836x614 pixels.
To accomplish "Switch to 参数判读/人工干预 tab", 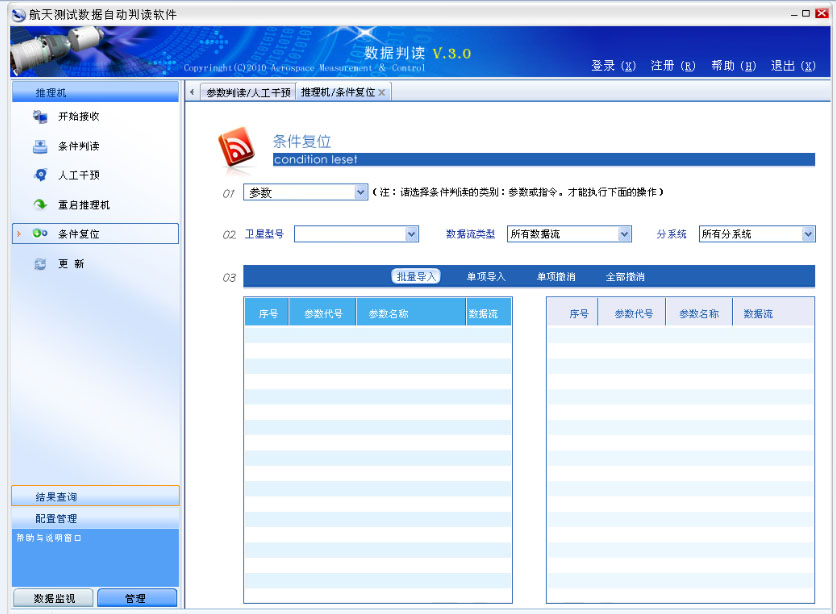I will (248, 92).
